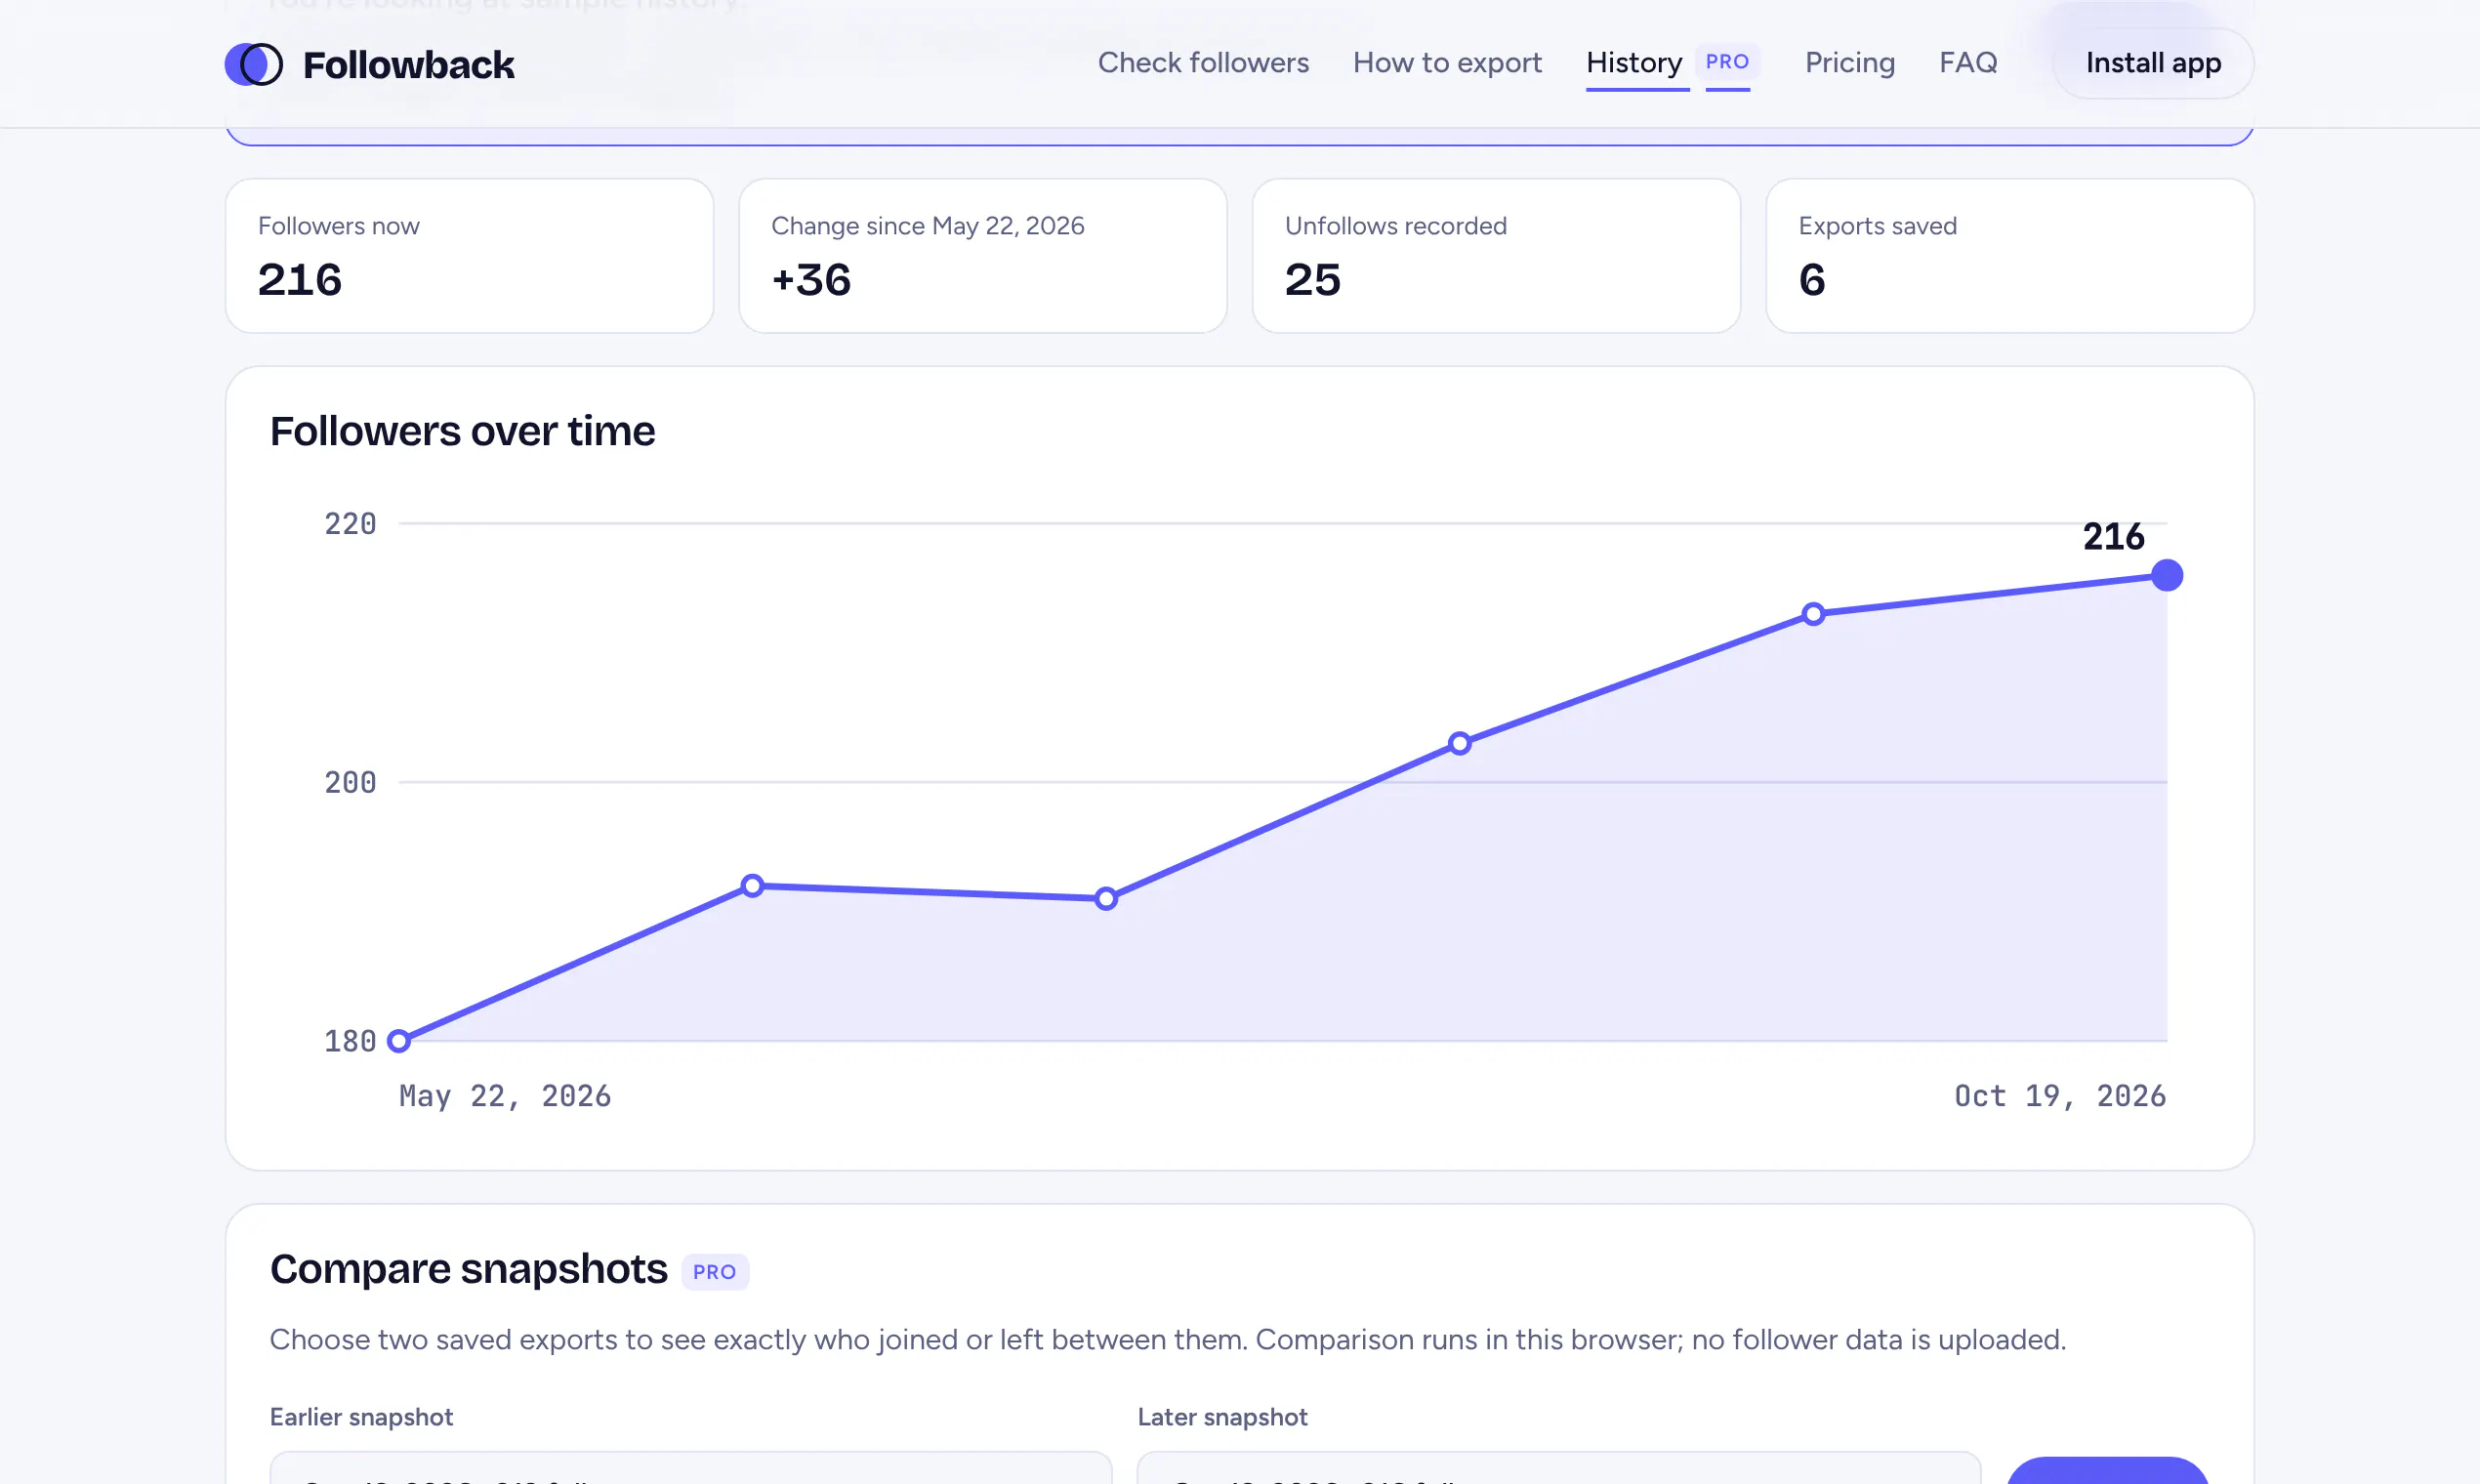
Task: Click the 216 label above chart endpoint
Action: [x=2113, y=536]
